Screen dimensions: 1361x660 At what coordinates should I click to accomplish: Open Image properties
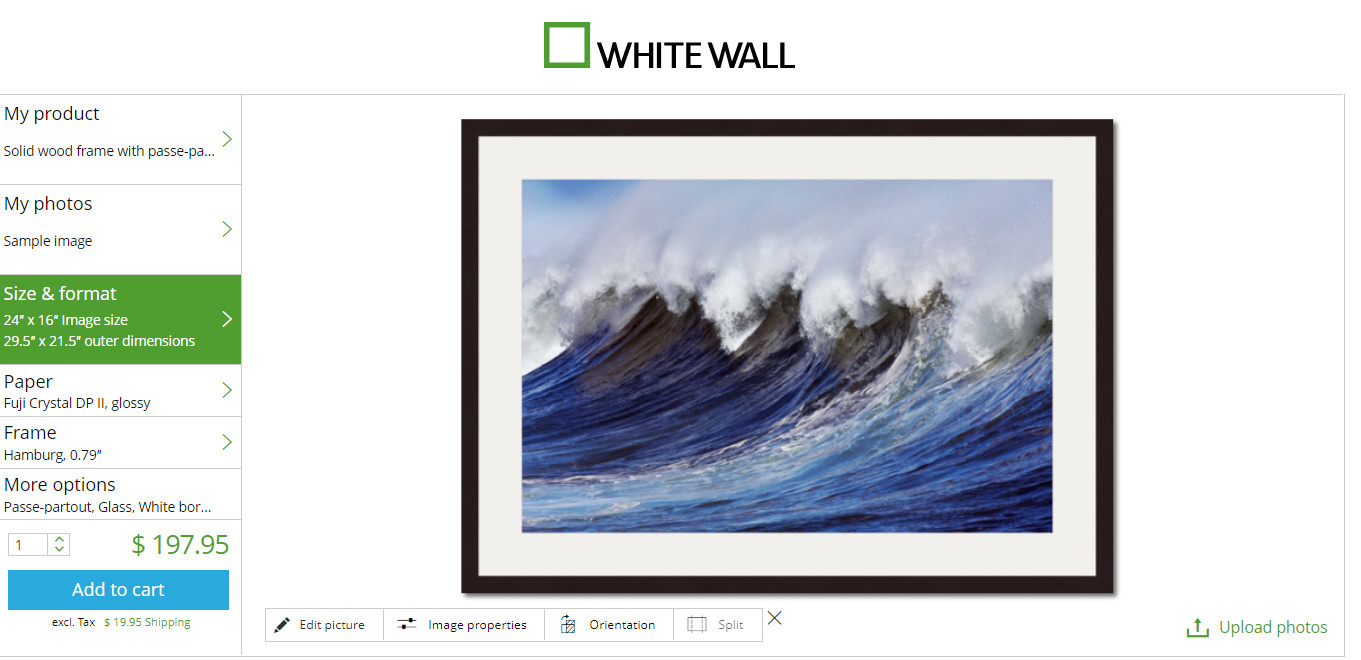(x=463, y=625)
